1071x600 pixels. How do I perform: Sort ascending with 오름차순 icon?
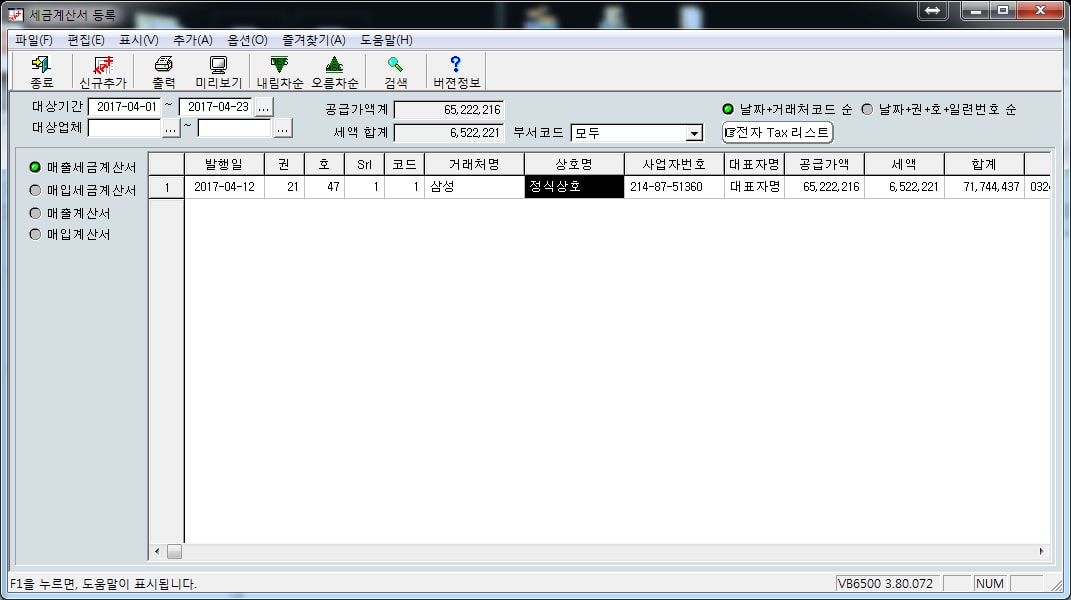(334, 71)
